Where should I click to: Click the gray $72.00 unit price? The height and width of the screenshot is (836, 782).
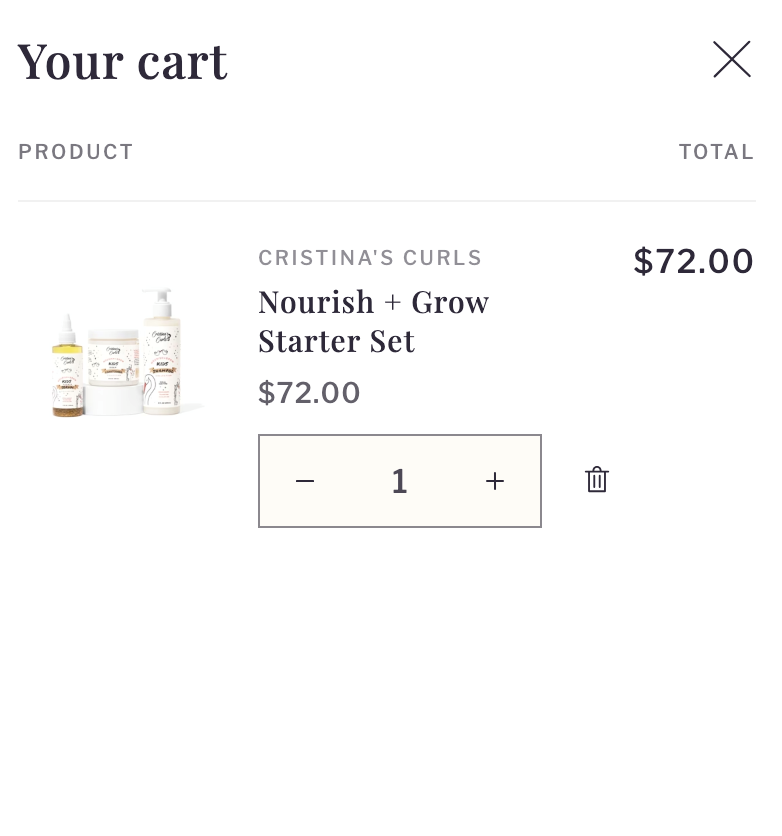coord(309,393)
